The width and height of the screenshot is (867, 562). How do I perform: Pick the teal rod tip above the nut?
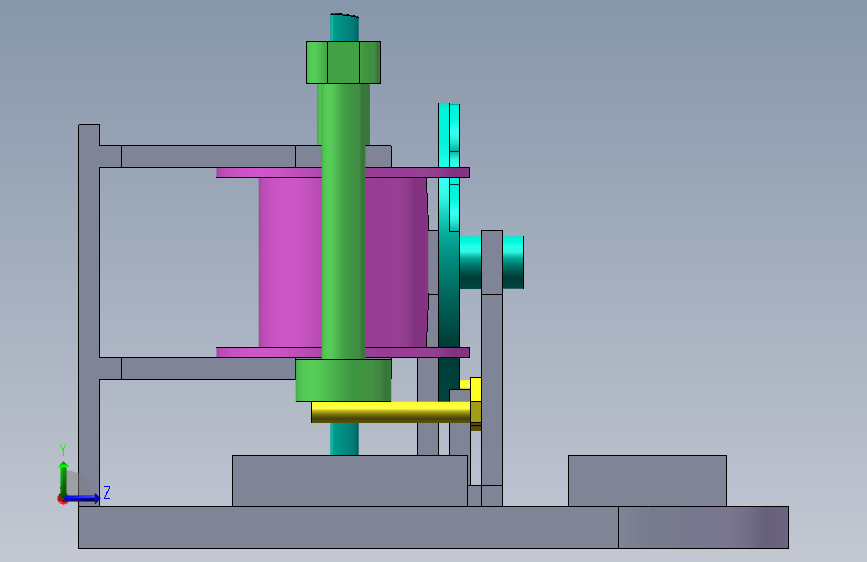[344, 28]
